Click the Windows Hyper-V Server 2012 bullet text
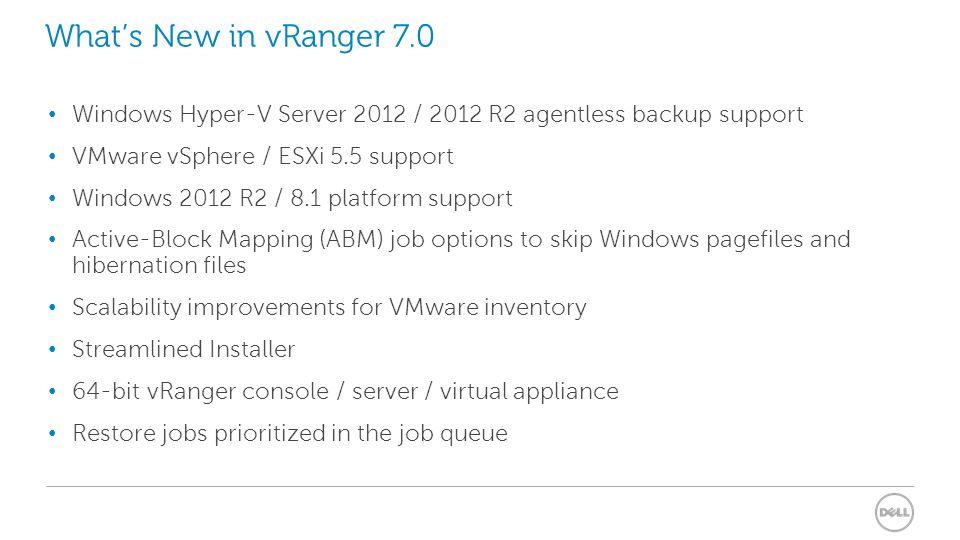Screen dimensions: 960x540 click(x=438, y=114)
